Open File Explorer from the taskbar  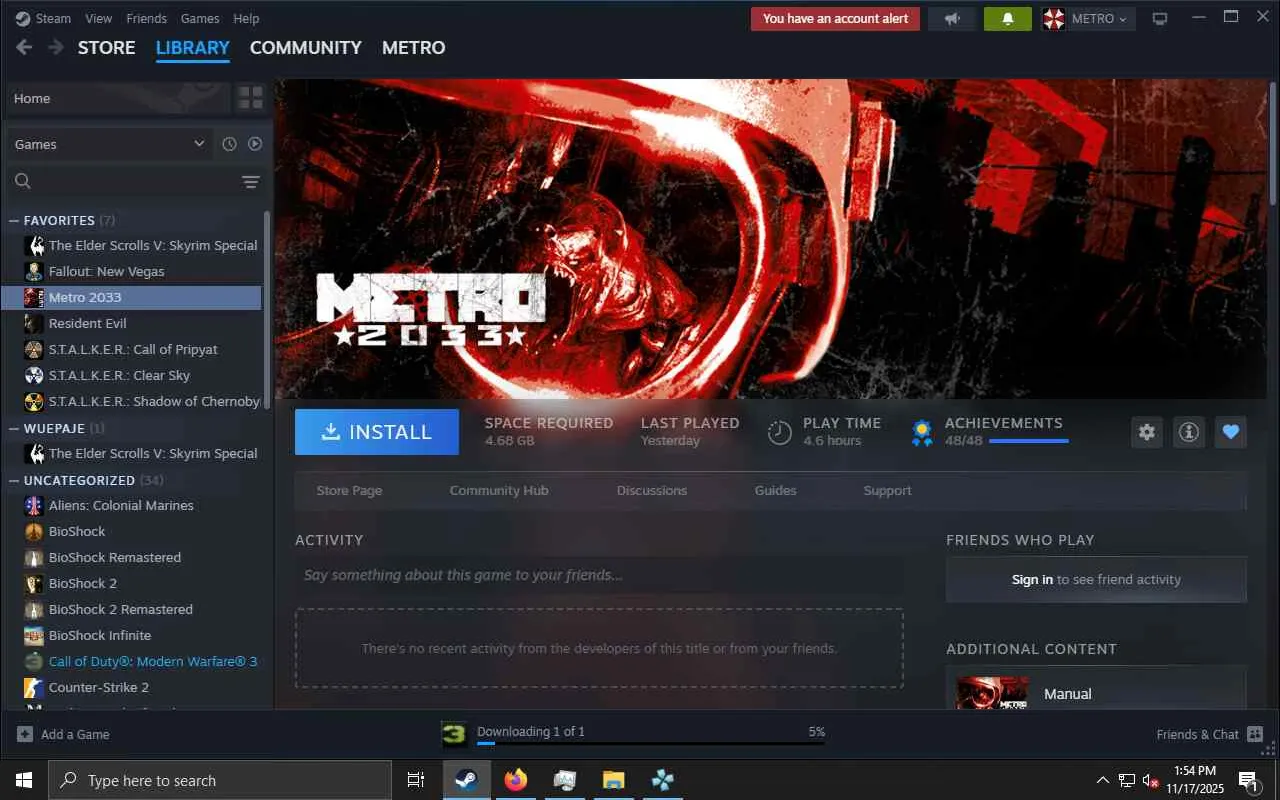click(613, 780)
